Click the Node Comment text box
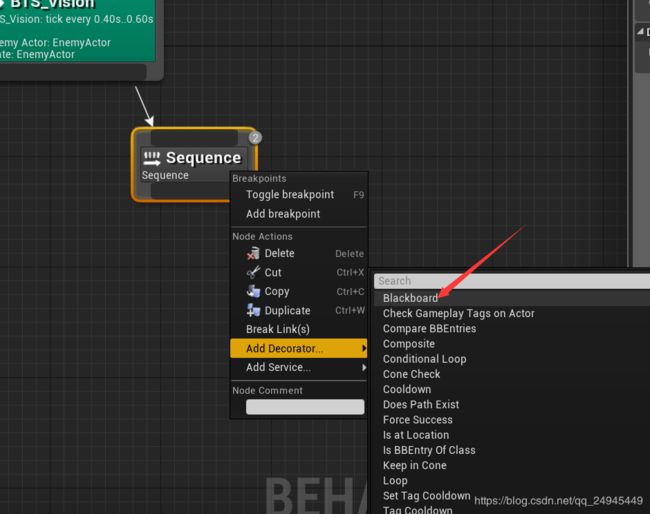This screenshot has height=514, width=650. pyautogui.click(x=305, y=407)
